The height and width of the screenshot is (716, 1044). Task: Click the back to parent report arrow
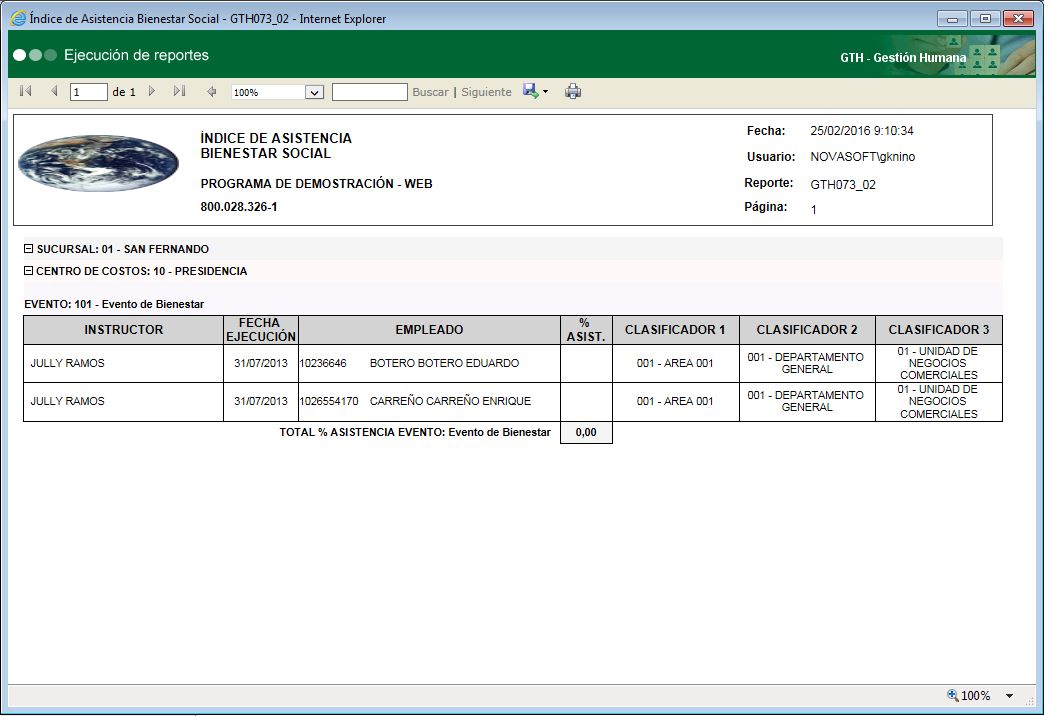[211, 92]
